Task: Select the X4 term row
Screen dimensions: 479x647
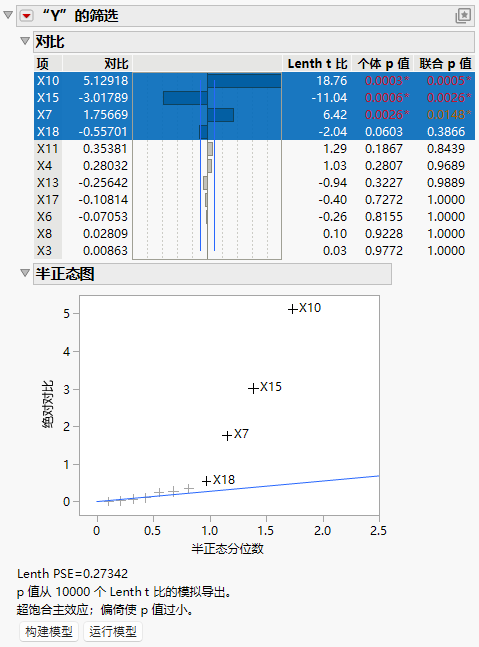Action: (254, 165)
